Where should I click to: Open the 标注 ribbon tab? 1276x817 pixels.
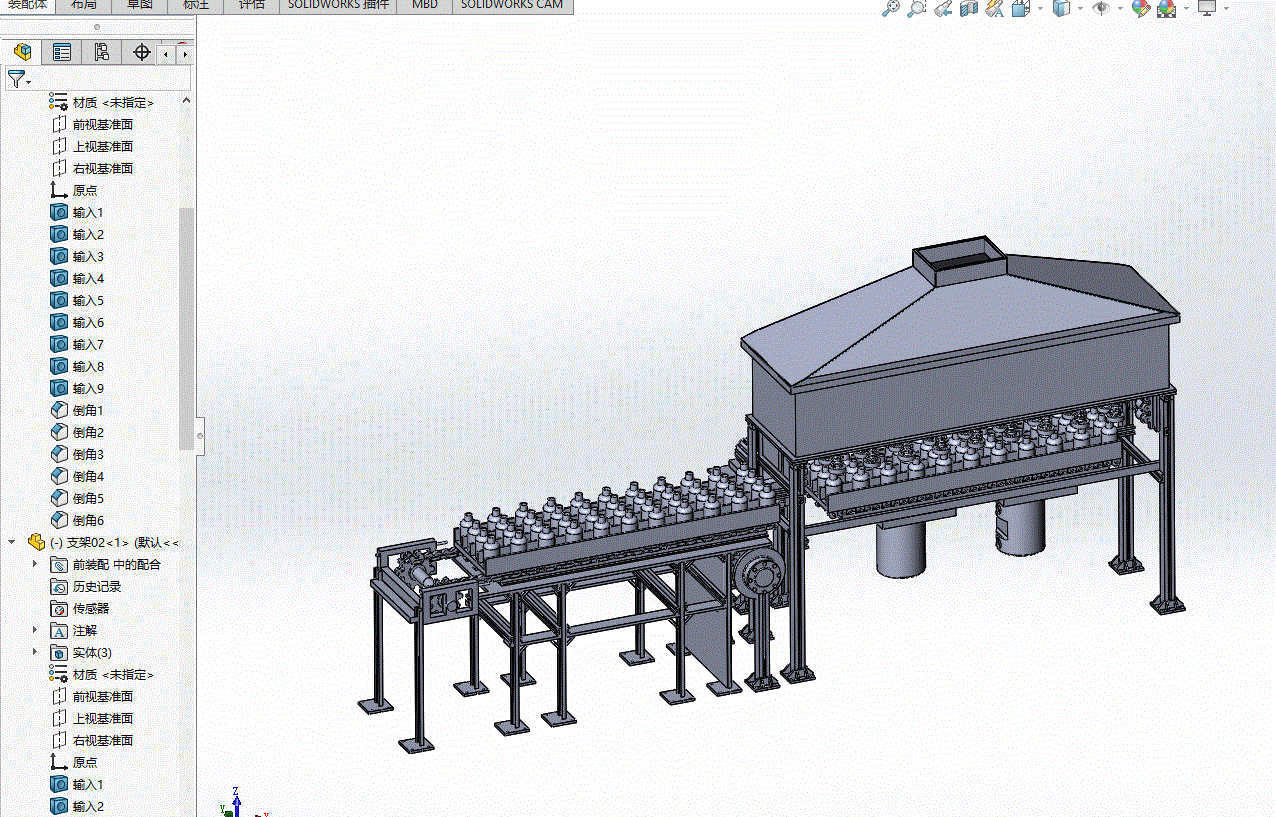tap(196, 5)
